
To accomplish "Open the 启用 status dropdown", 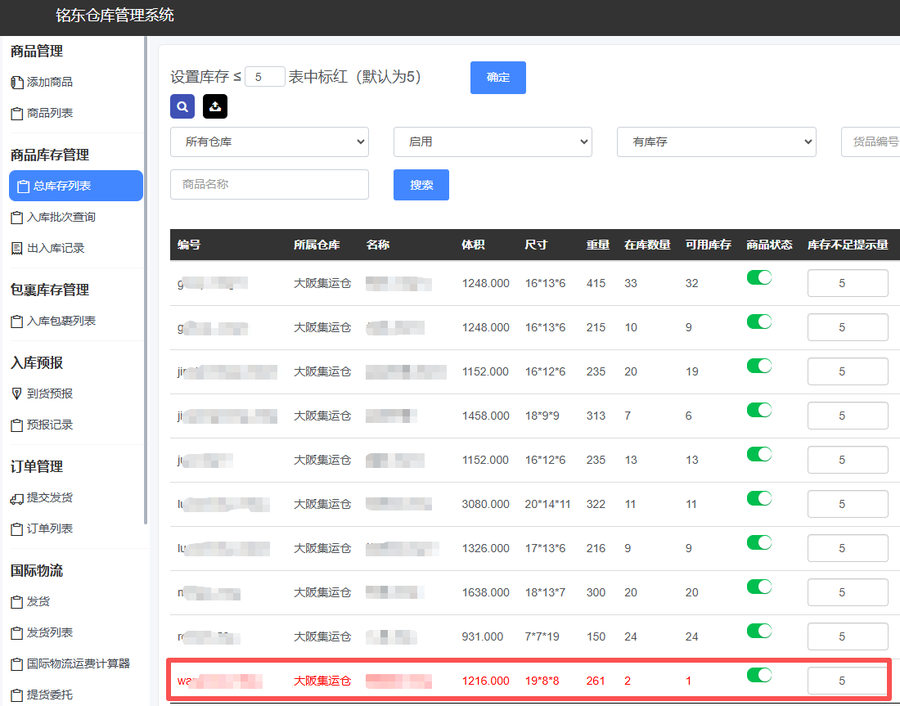I will pos(492,142).
